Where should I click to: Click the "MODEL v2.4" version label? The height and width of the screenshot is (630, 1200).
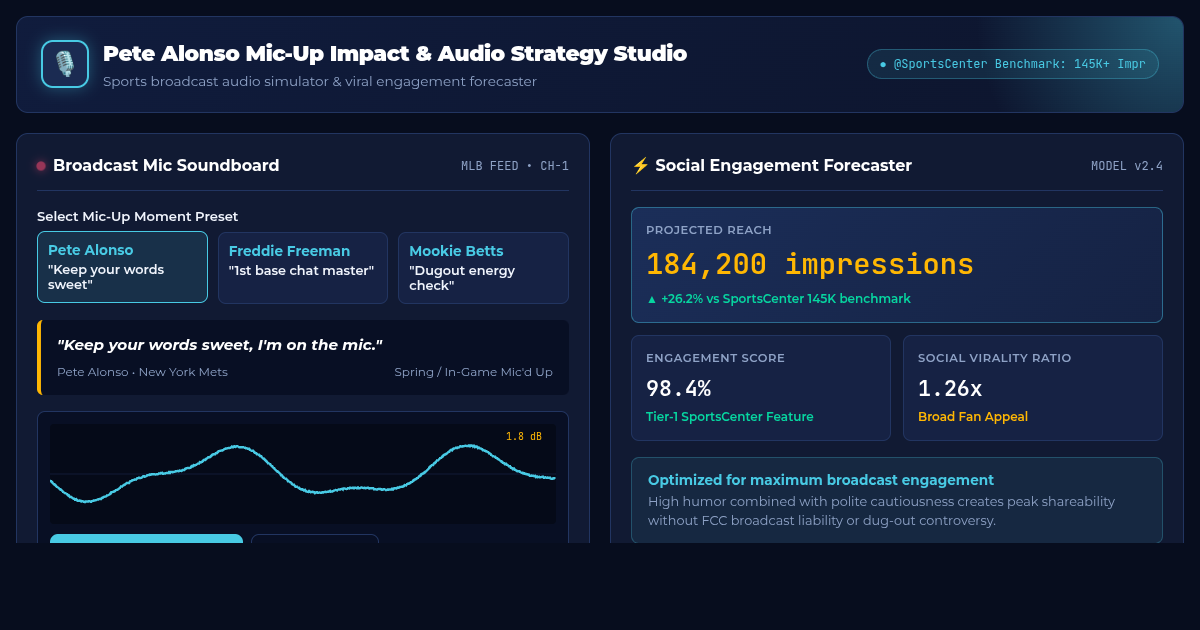point(1127,166)
